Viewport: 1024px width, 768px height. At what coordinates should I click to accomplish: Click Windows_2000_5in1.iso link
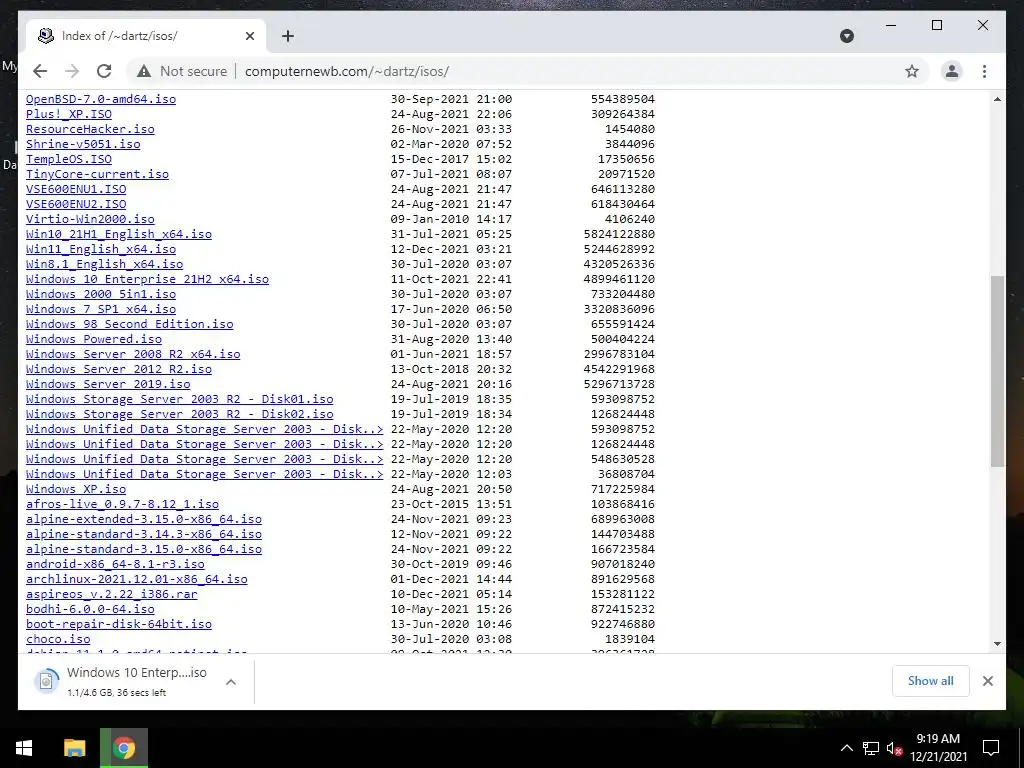coord(101,295)
